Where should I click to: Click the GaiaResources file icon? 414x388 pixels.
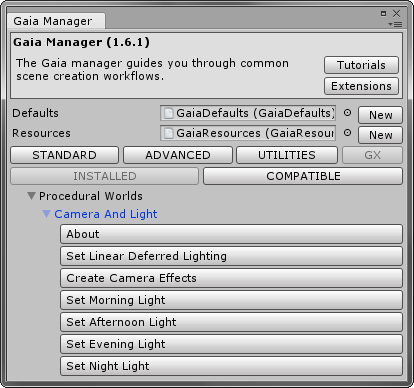[x=169, y=133]
